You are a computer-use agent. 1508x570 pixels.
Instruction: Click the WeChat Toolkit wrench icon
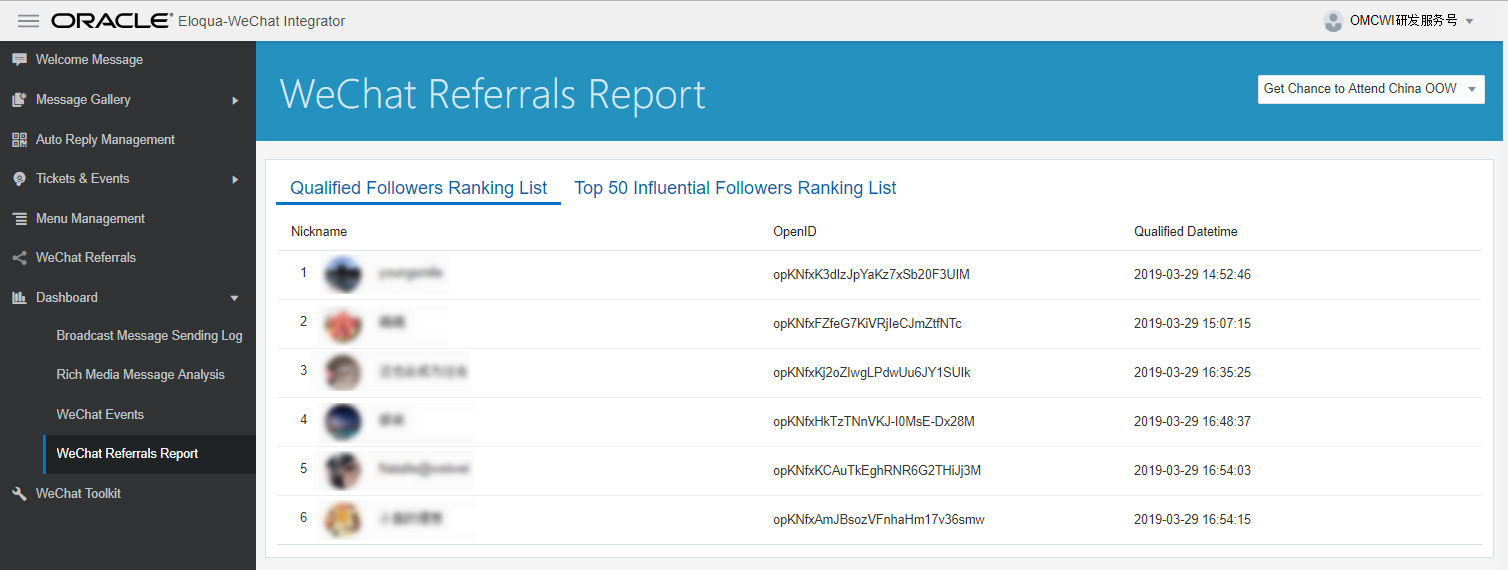click(19, 494)
